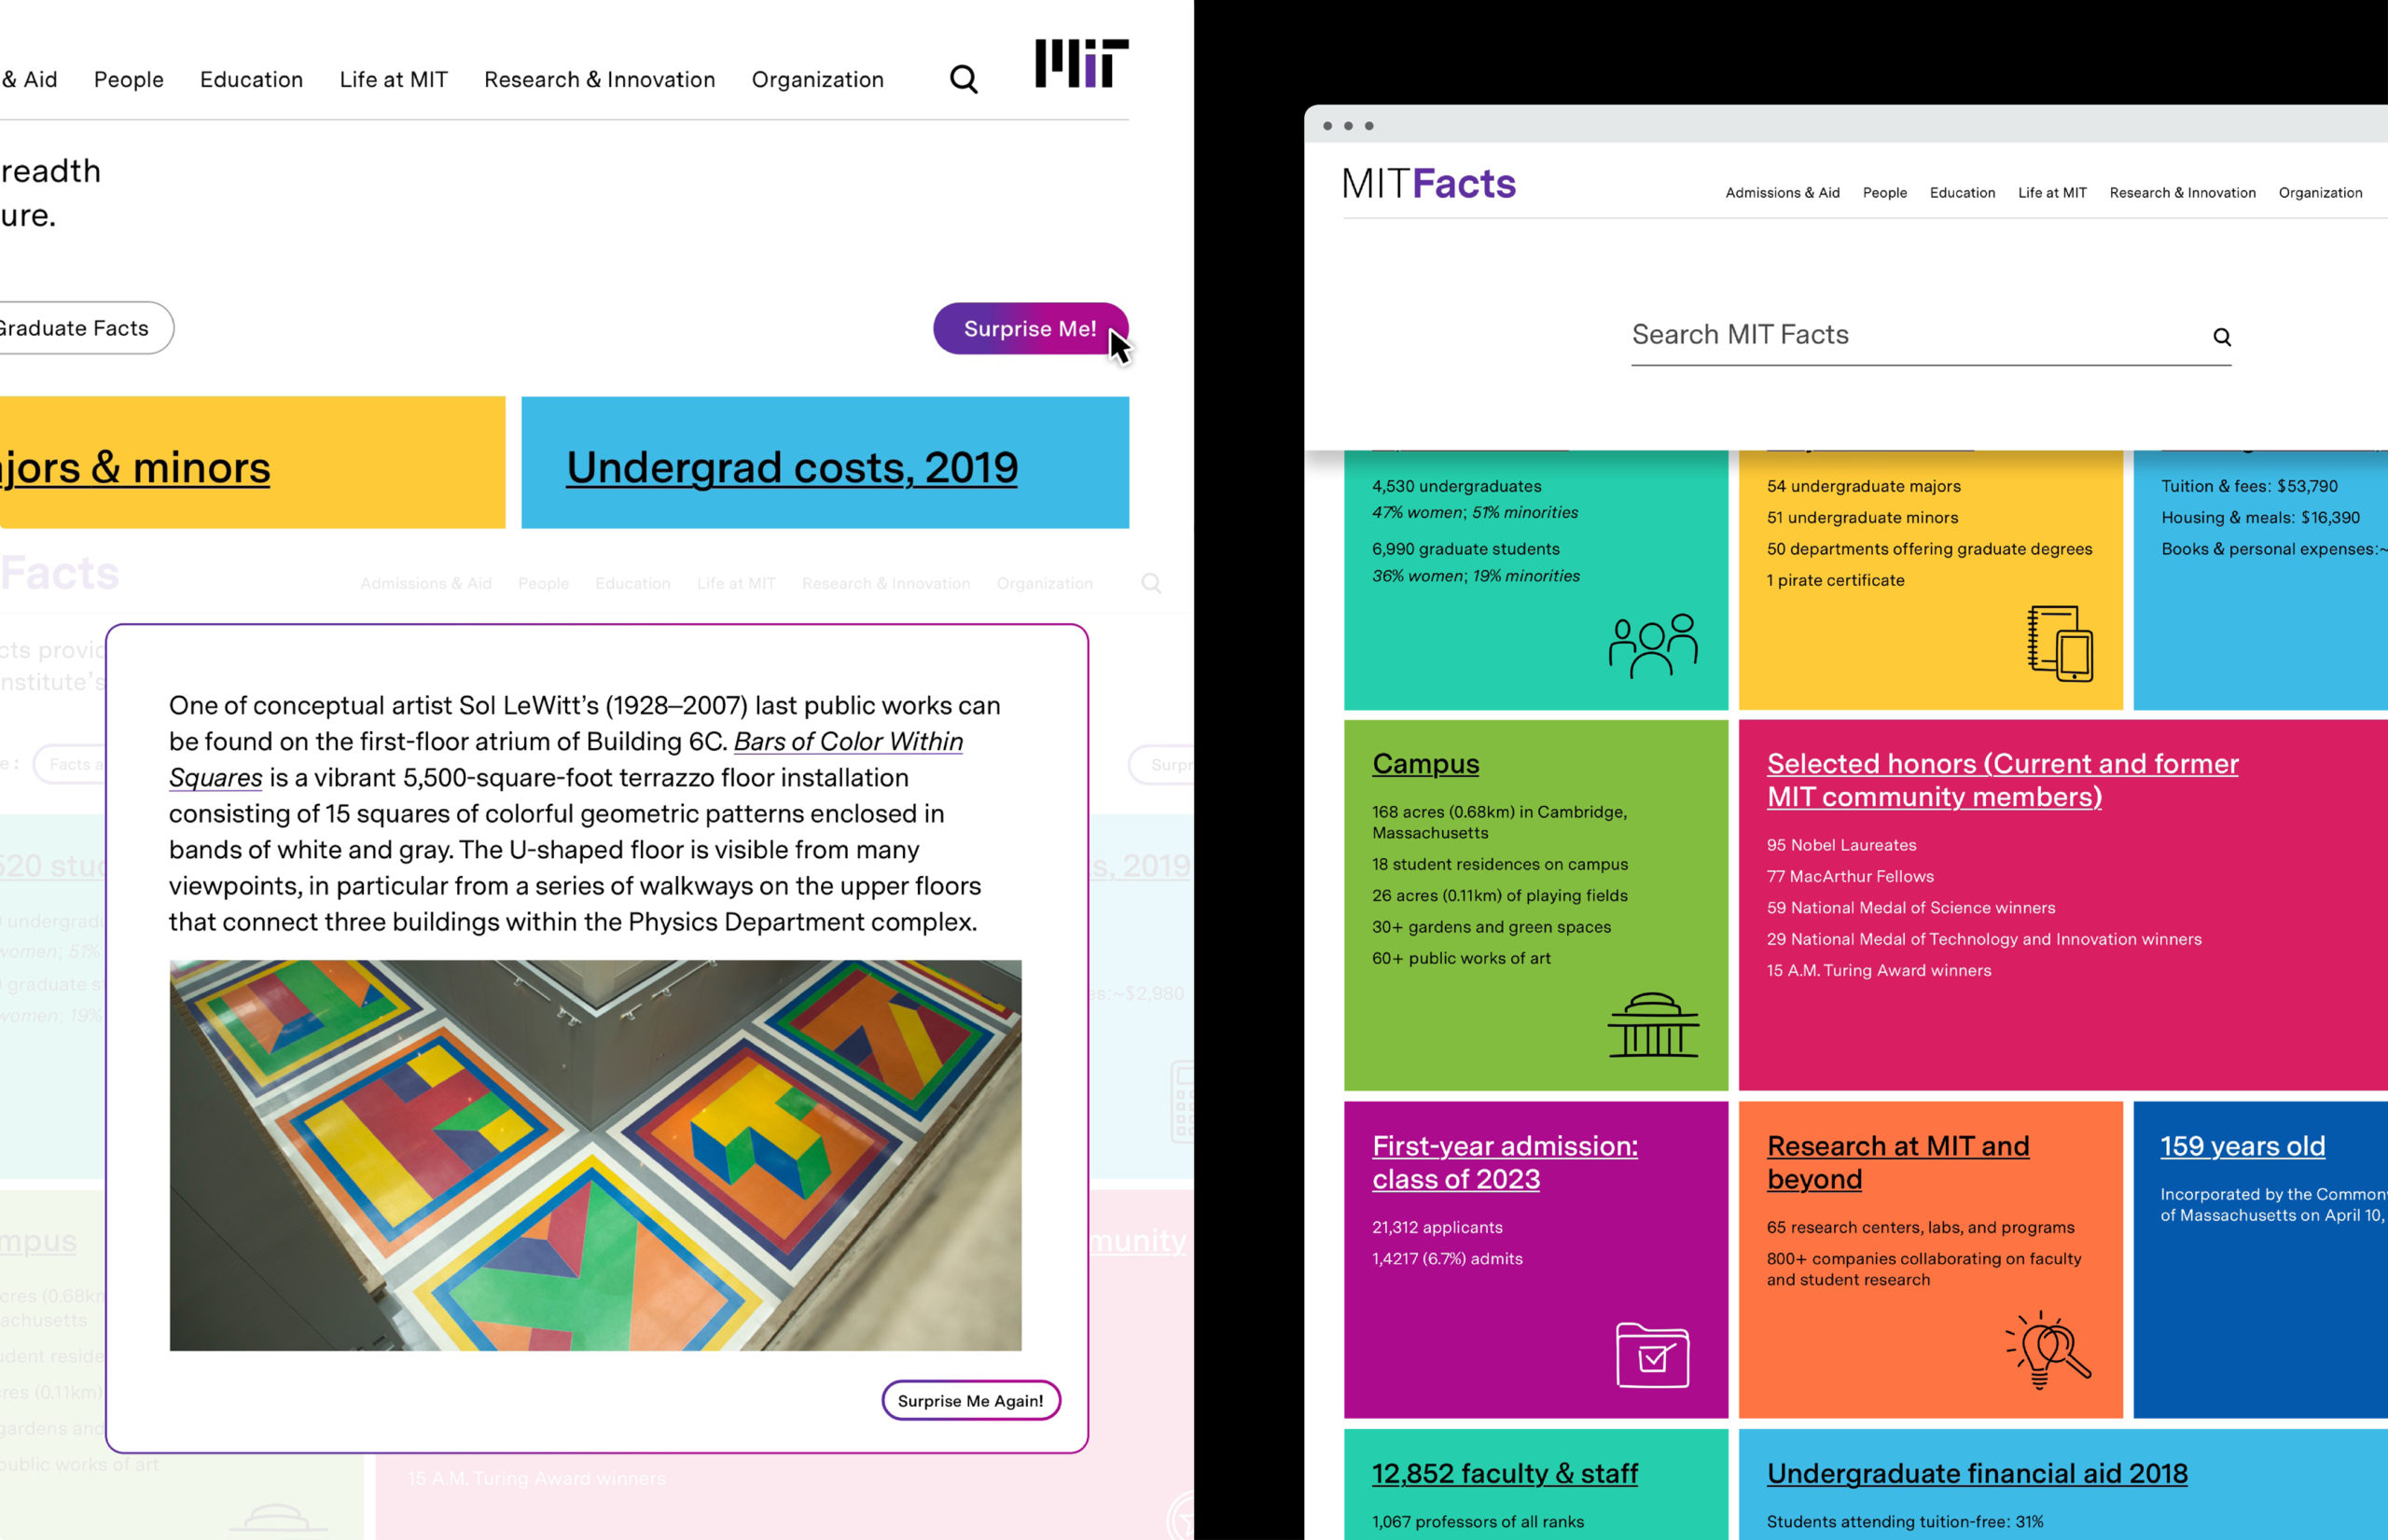Image resolution: width=2388 pixels, height=1540 pixels.
Task: Open Admissions & Aid in MITFacts window nav
Action: pos(1782,193)
